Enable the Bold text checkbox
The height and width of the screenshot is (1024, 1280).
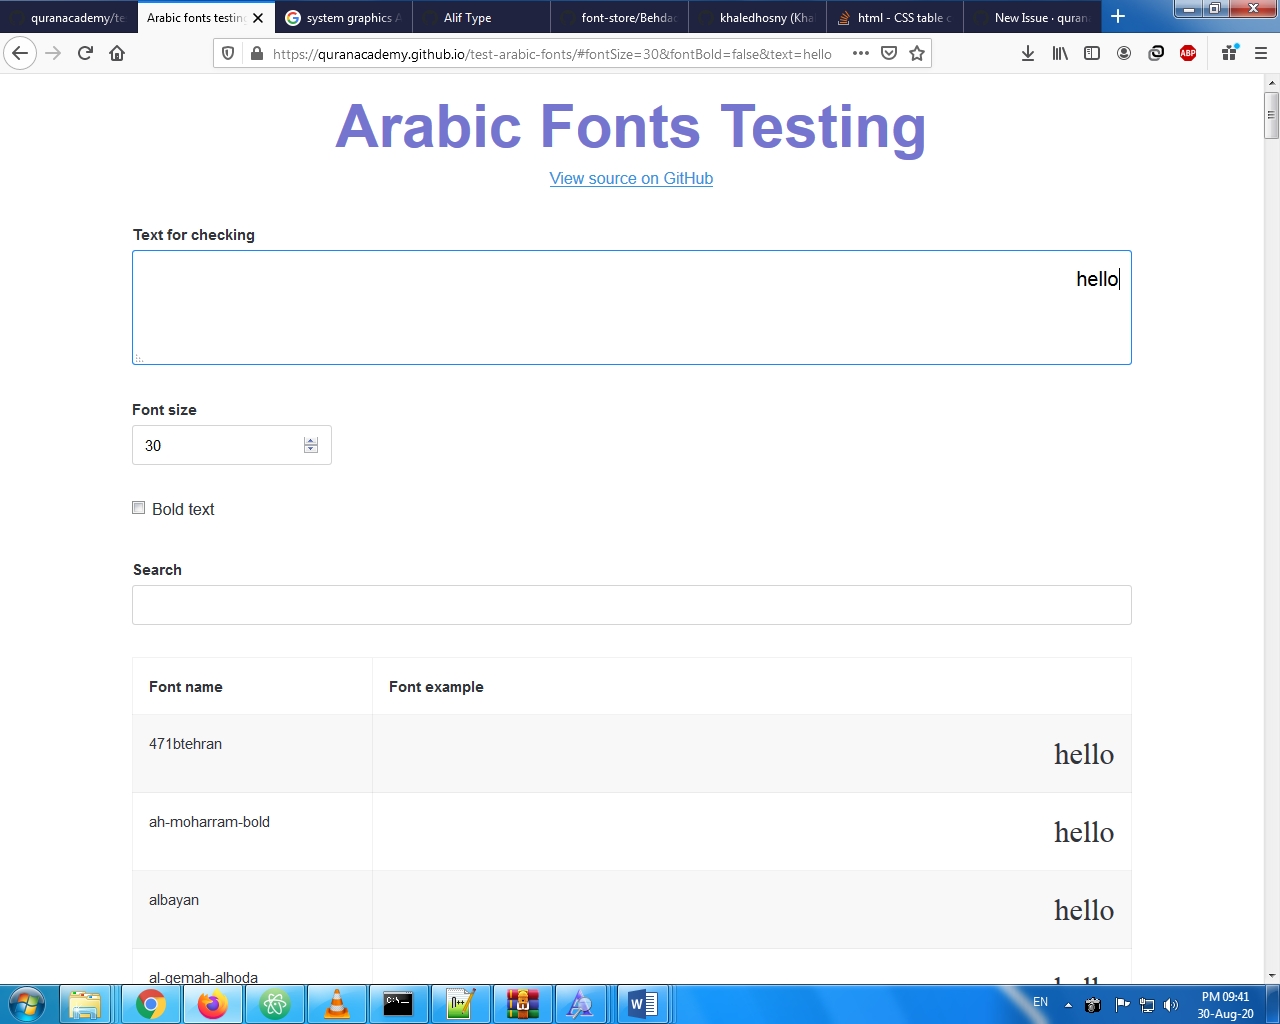click(138, 507)
